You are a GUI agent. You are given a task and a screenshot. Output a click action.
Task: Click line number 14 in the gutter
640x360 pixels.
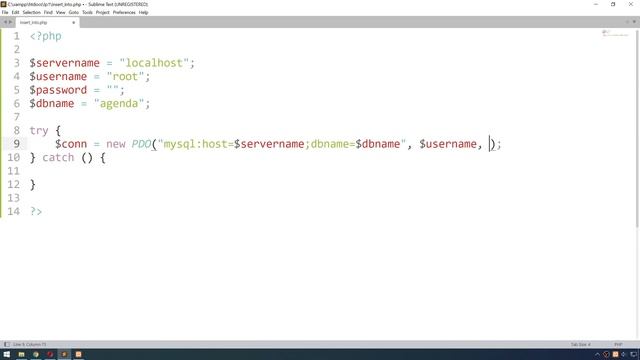tap(13, 211)
